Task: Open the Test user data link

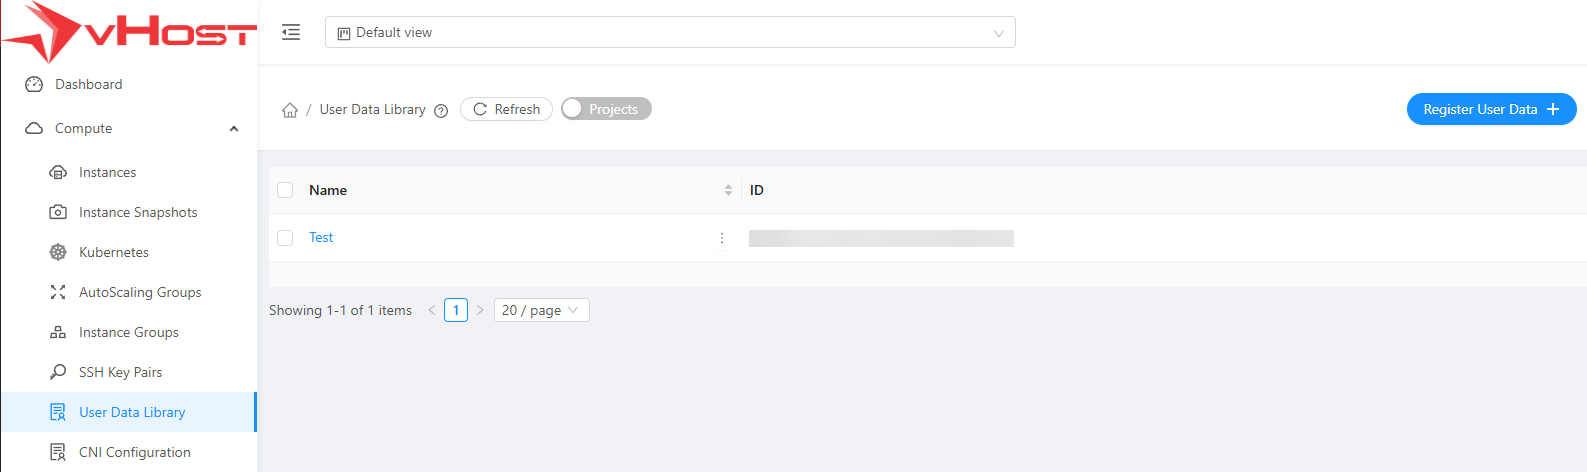Action: pos(321,237)
